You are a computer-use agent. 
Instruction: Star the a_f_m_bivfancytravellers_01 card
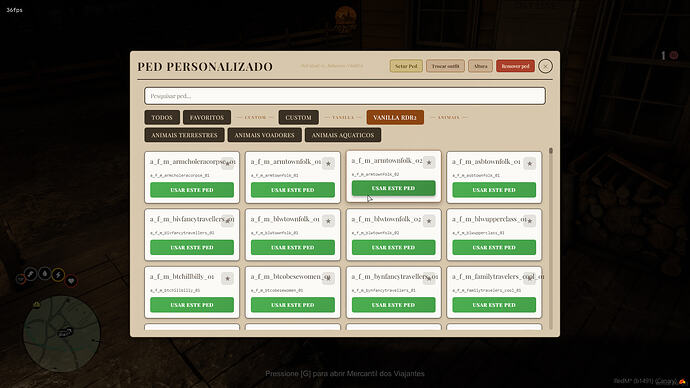tap(228, 221)
